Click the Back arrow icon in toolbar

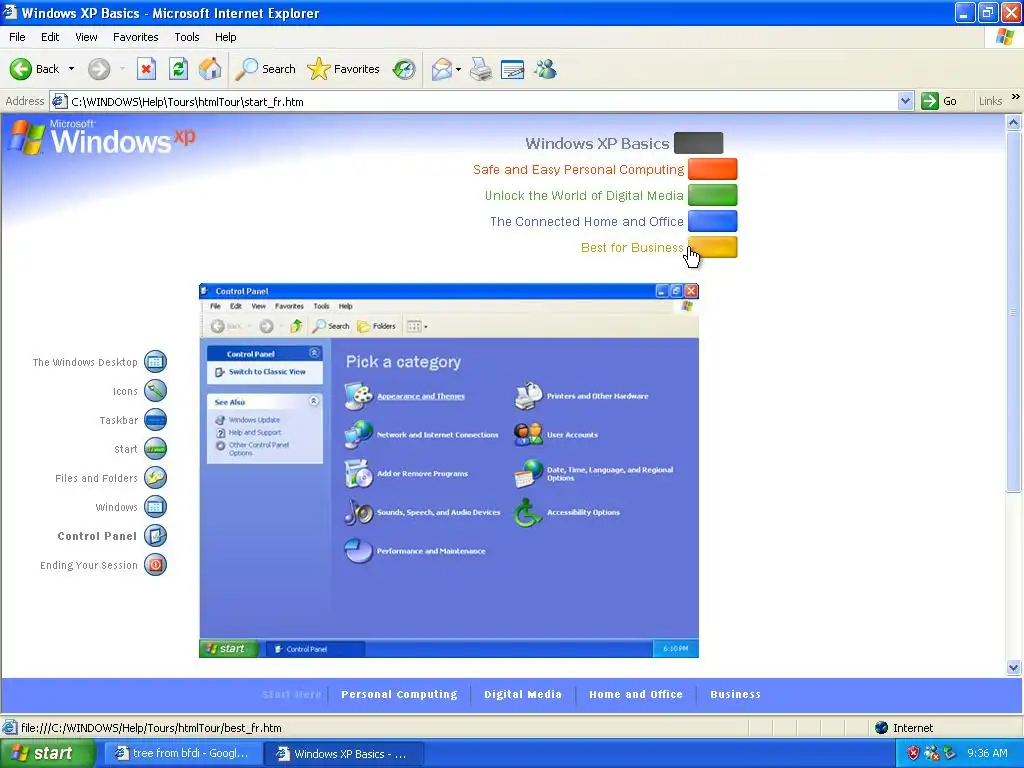point(20,69)
